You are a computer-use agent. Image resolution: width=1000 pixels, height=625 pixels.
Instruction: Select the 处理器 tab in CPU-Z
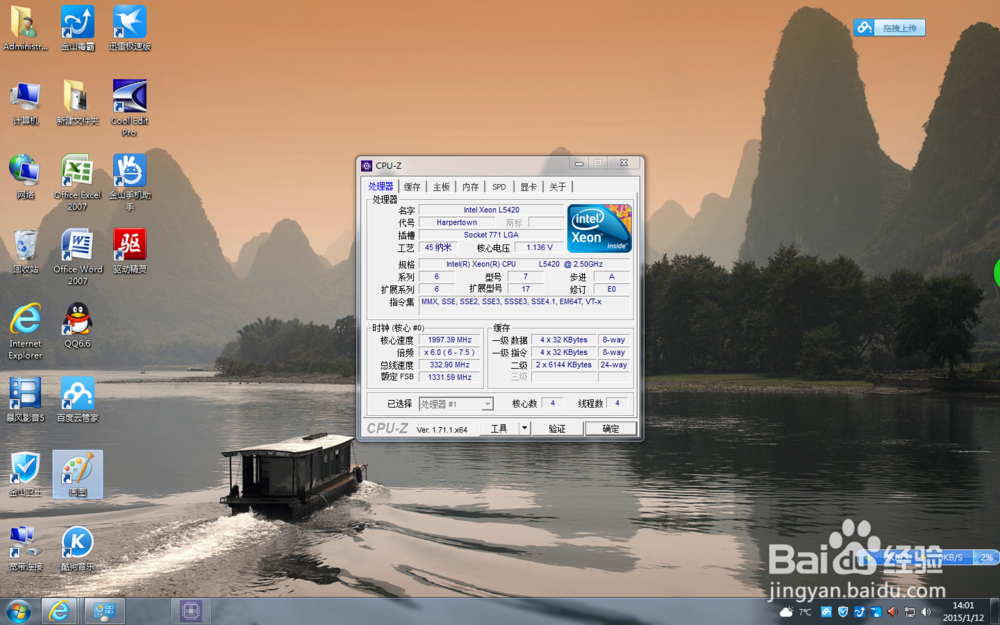point(381,186)
